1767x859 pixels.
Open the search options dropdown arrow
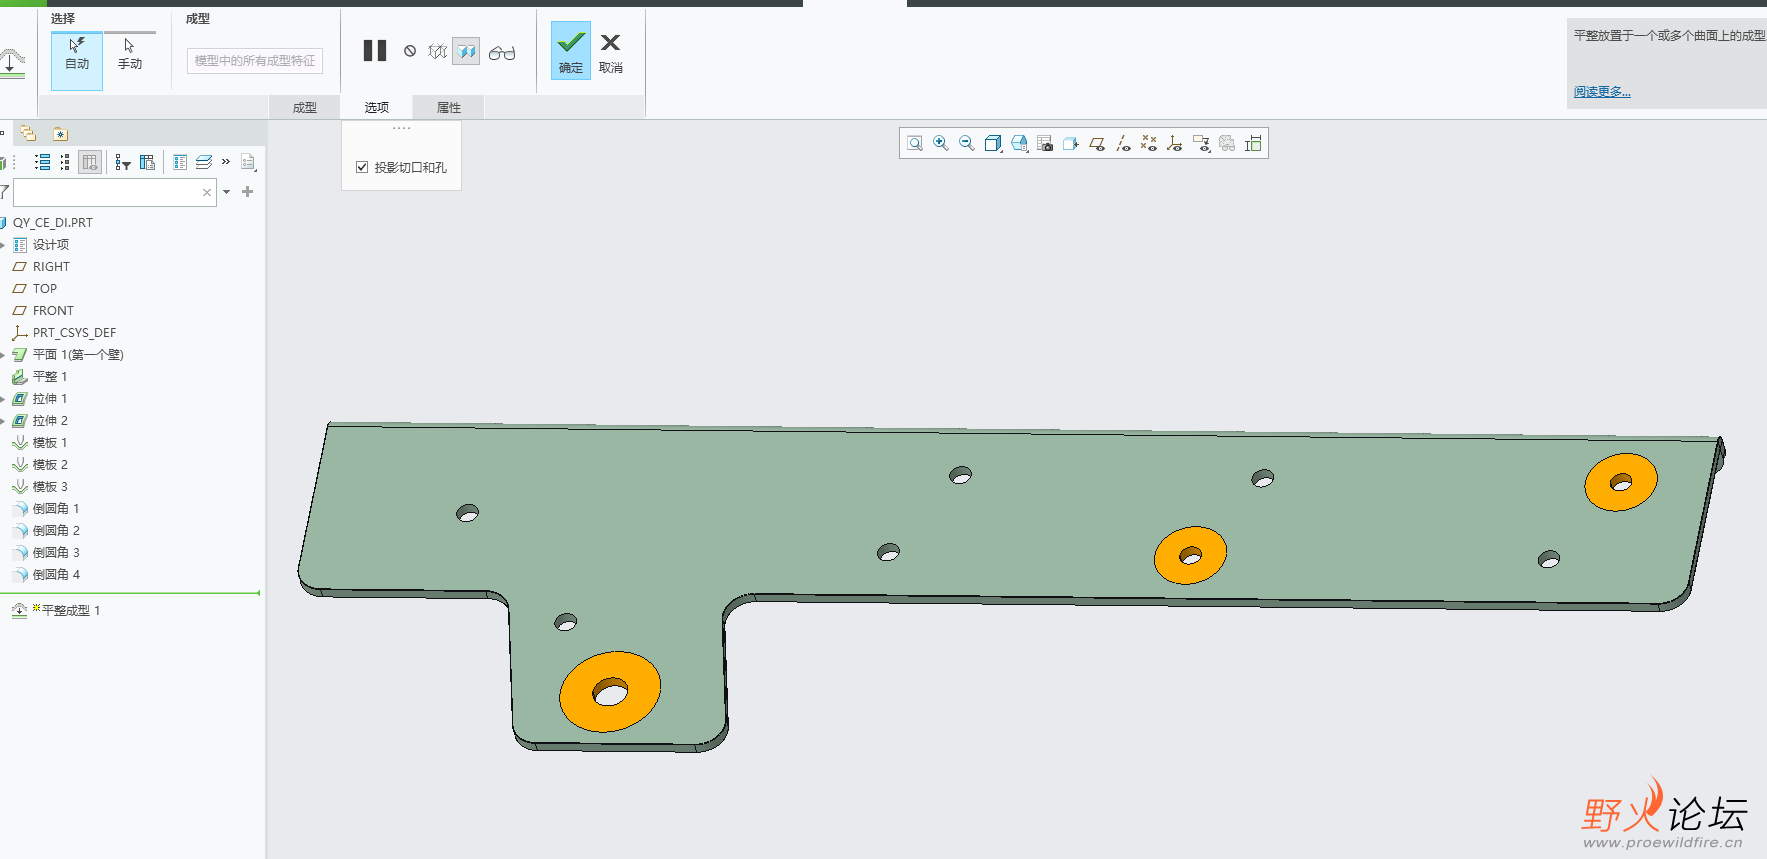coord(227,192)
